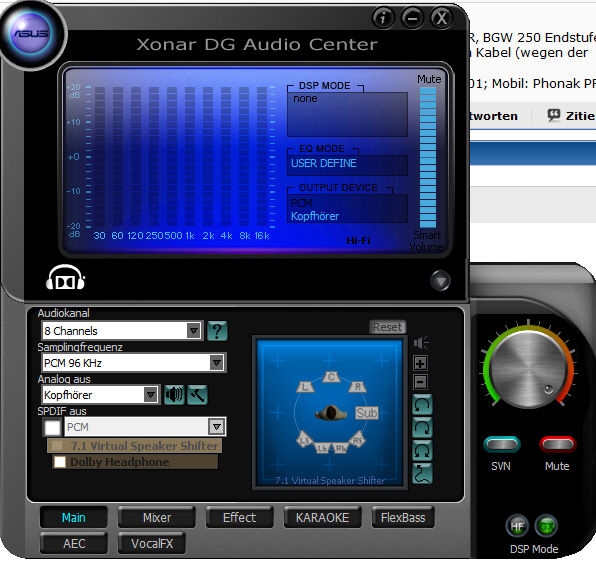Click the DSP MODE none box

(x=347, y=114)
